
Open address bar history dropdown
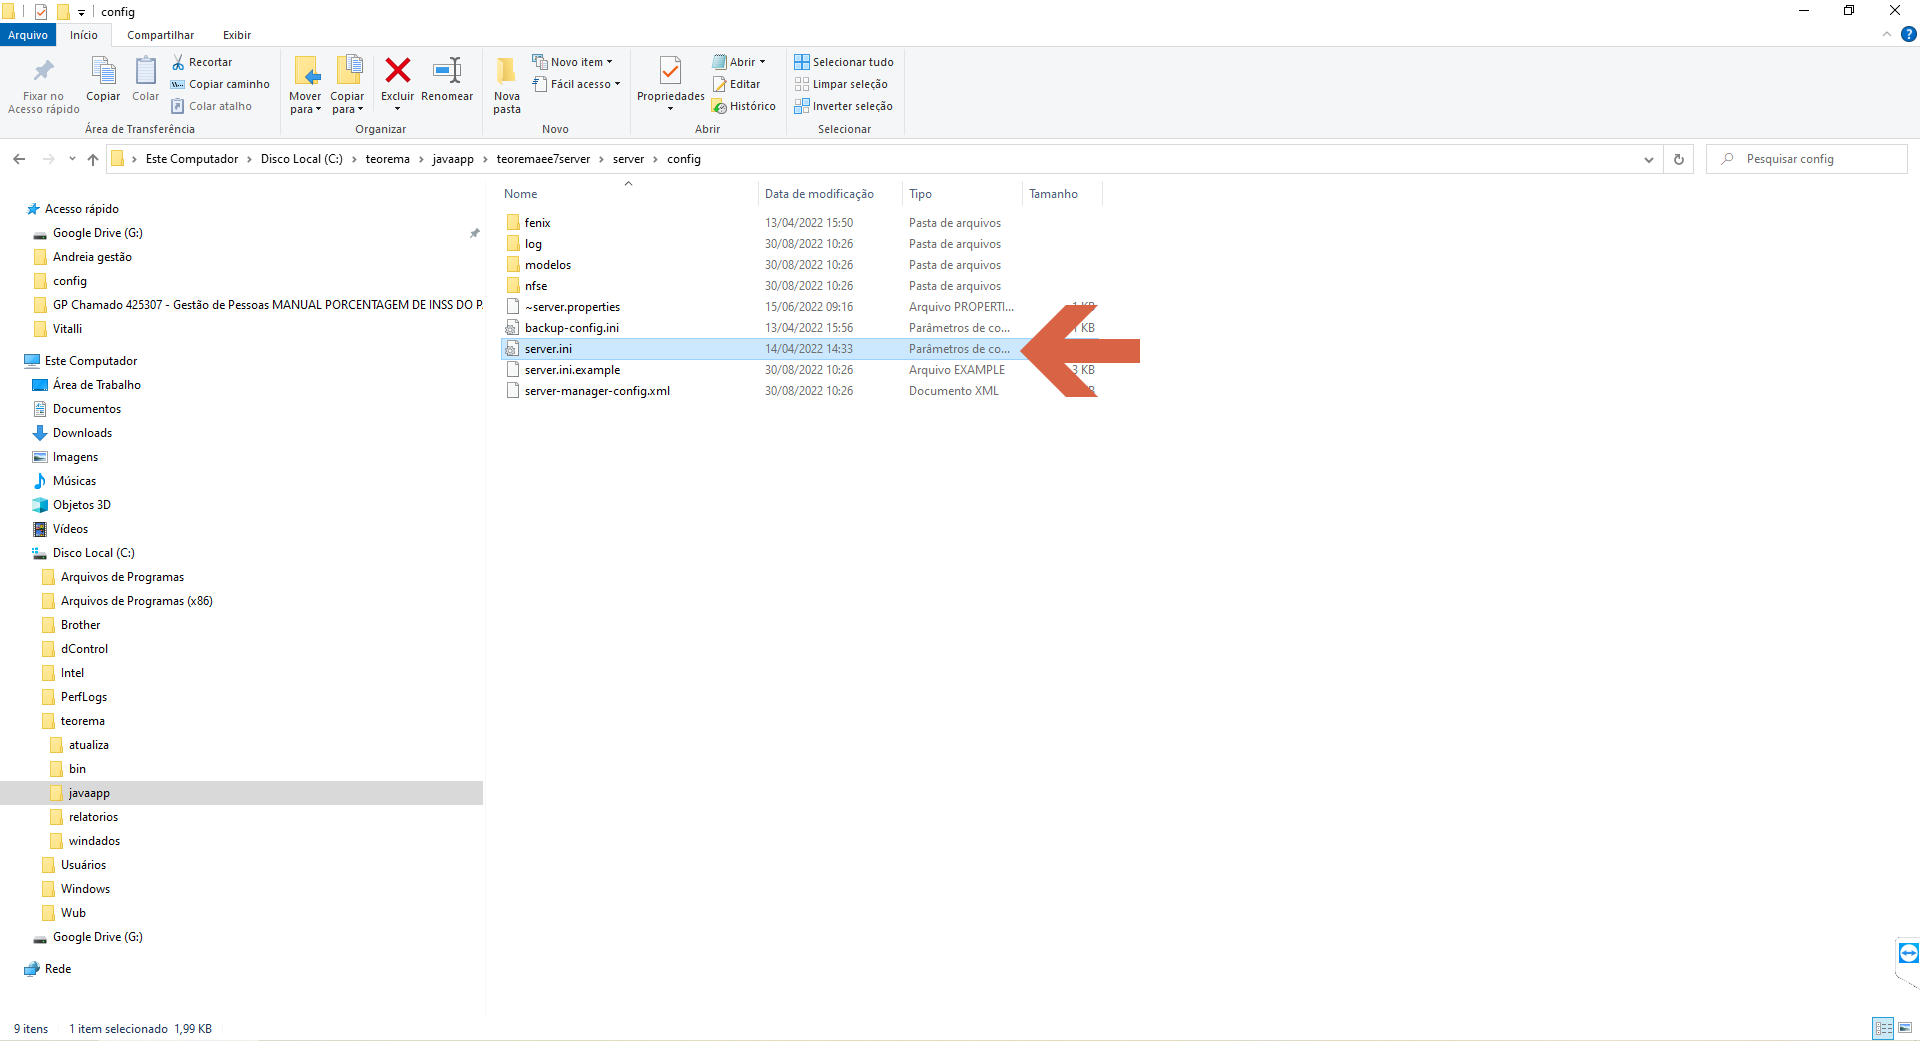[x=1648, y=159]
